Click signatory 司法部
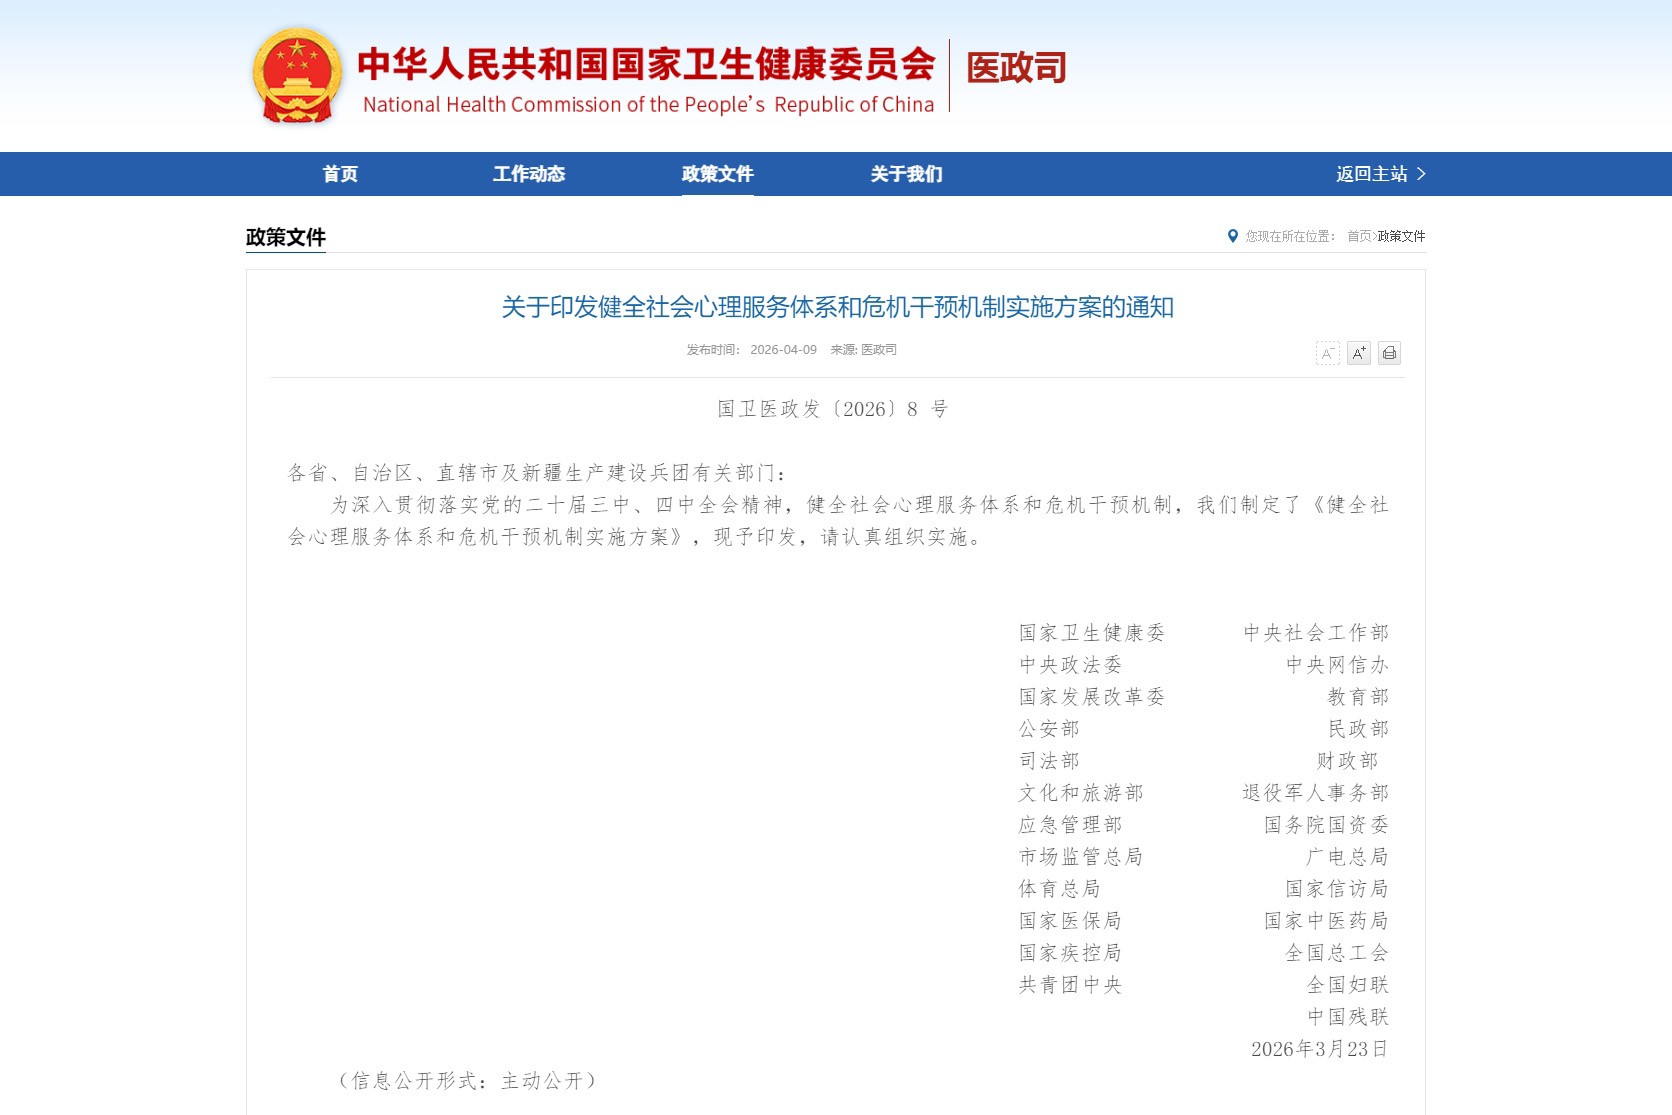This screenshot has width=1672, height=1115. click(1049, 761)
